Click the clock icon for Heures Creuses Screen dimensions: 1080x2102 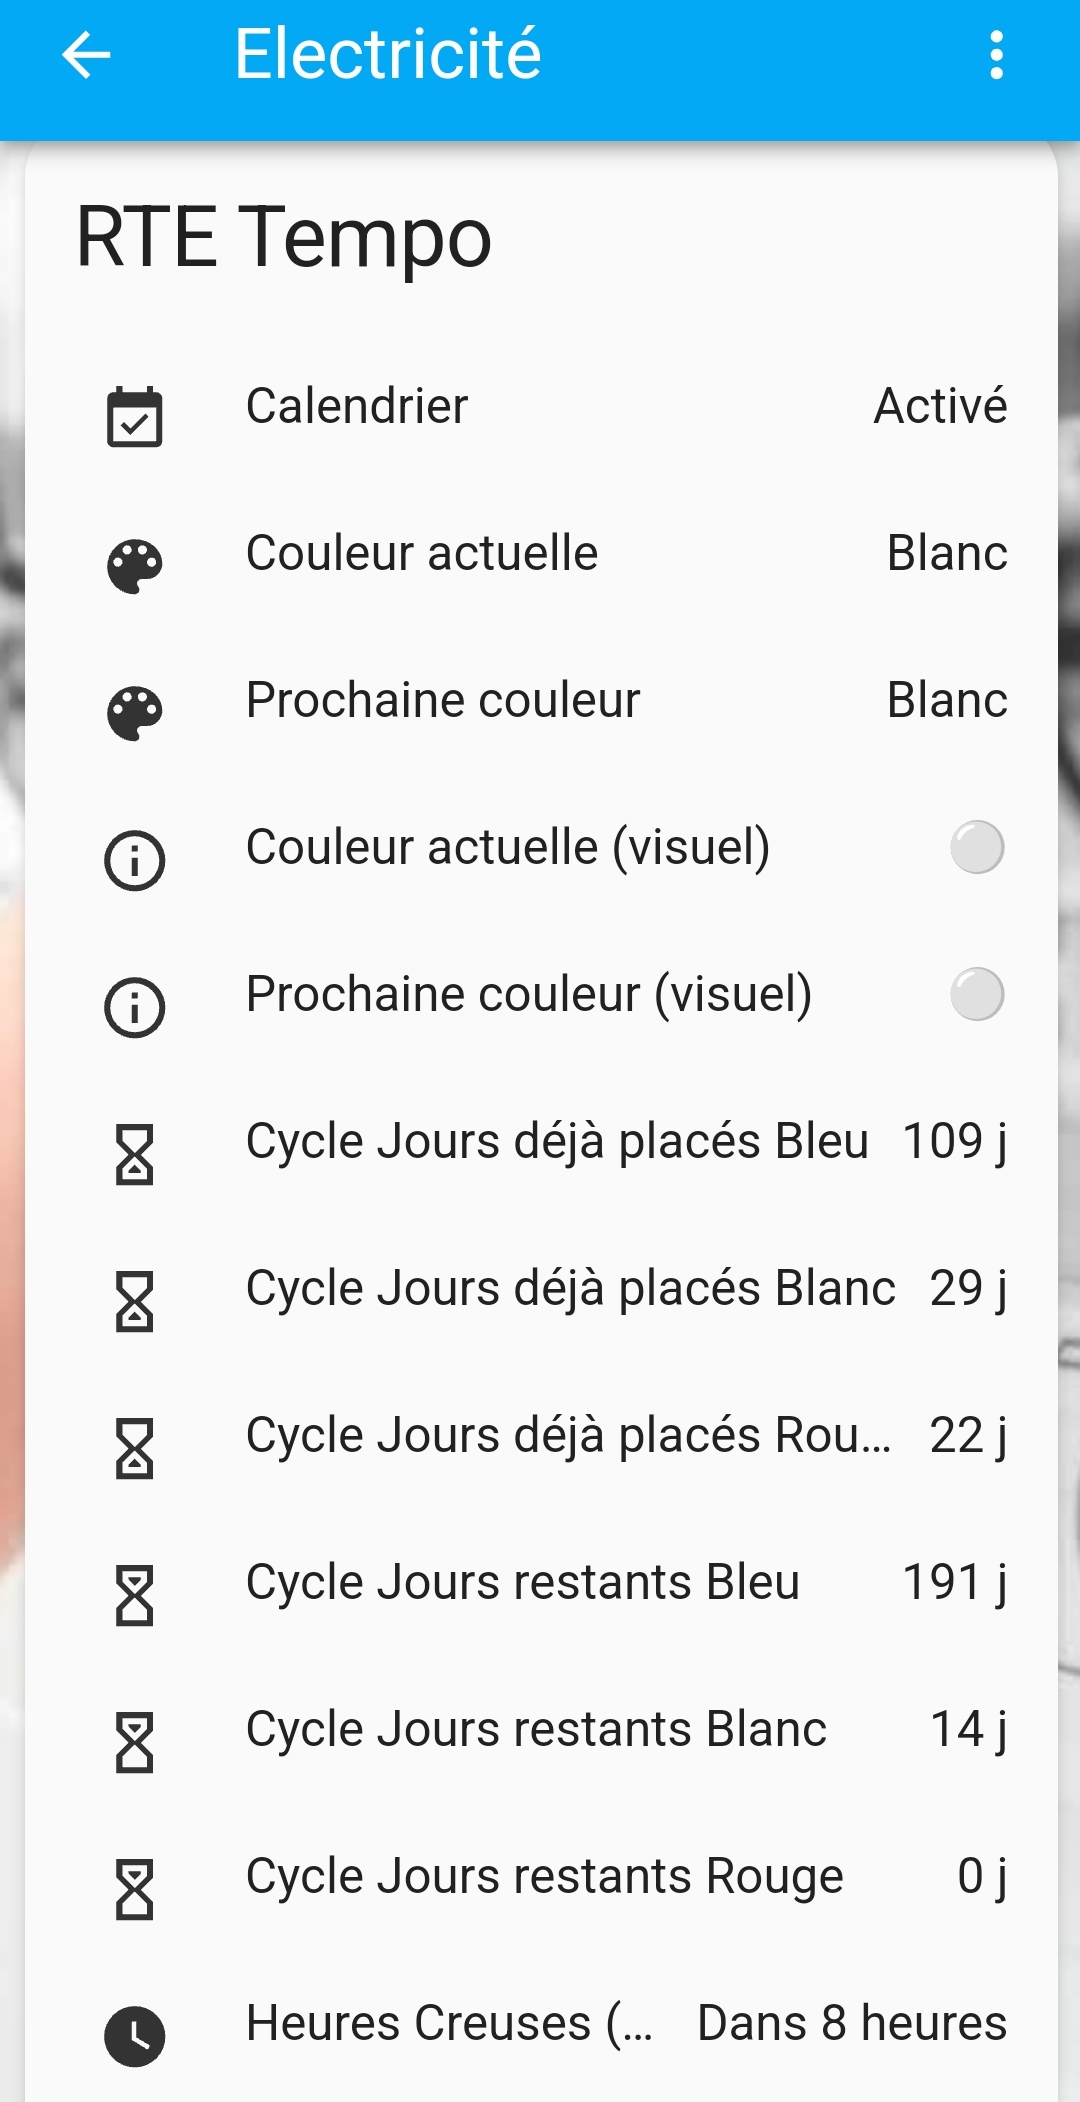(x=135, y=2036)
